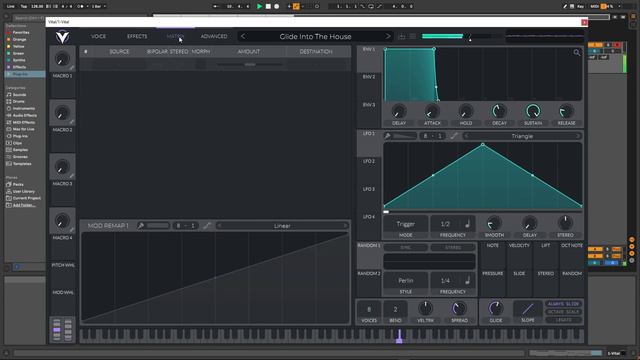The width and height of the screenshot is (640, 360).
Task: Open the Perlin STYLE dropdown
Action: tap(405, 281)
